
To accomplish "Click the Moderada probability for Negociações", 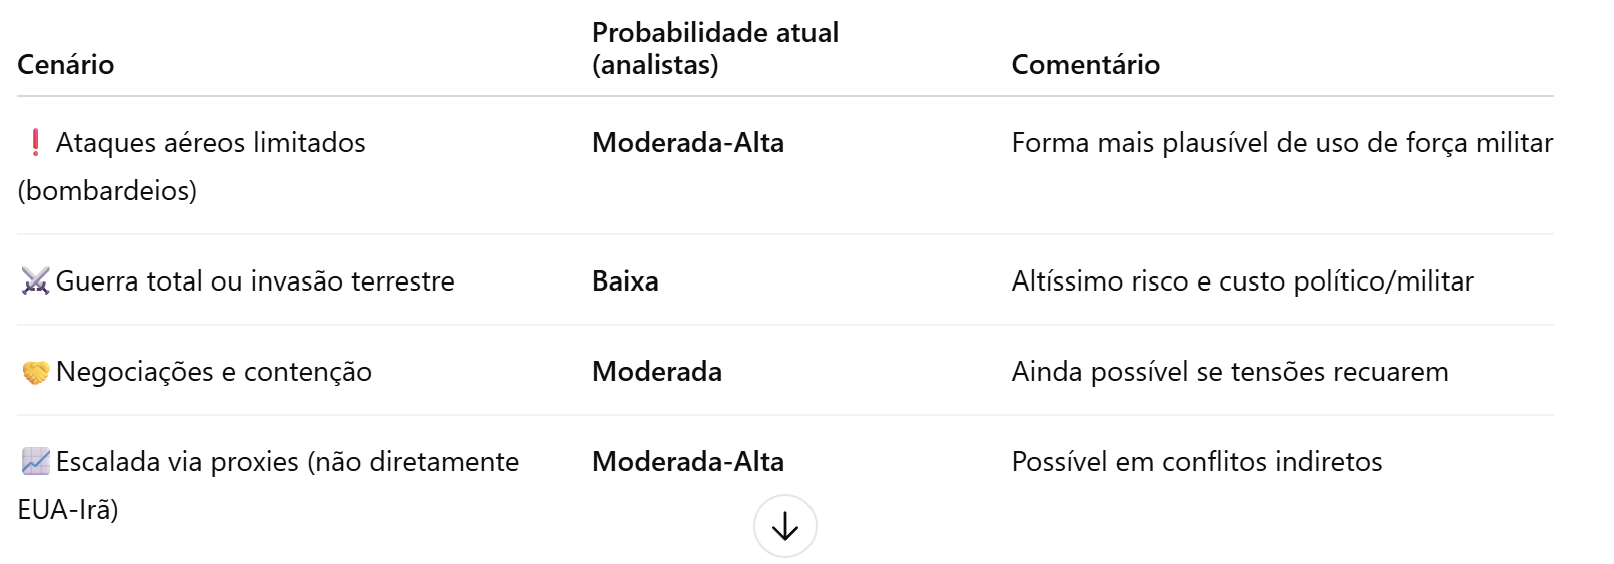I will (x=657, y=372).
